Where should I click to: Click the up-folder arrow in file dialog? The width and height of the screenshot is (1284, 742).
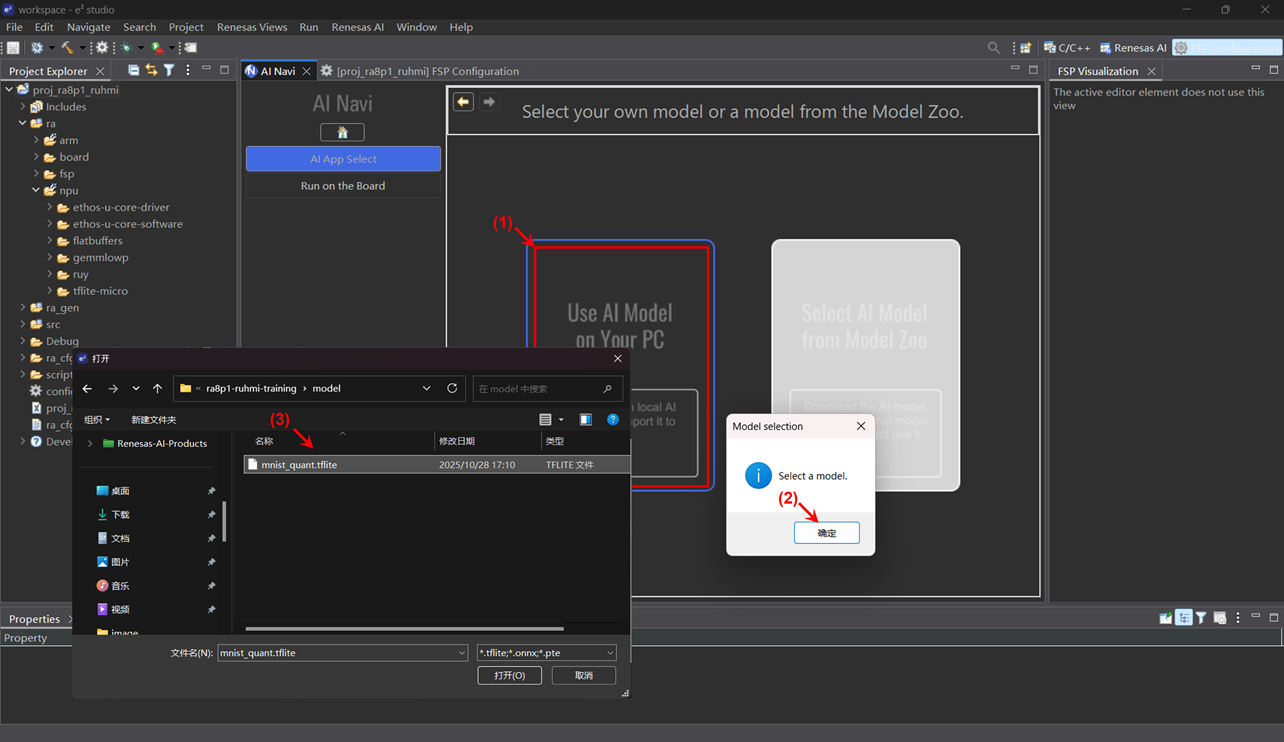pyautogui.click(x=157, y=388)
